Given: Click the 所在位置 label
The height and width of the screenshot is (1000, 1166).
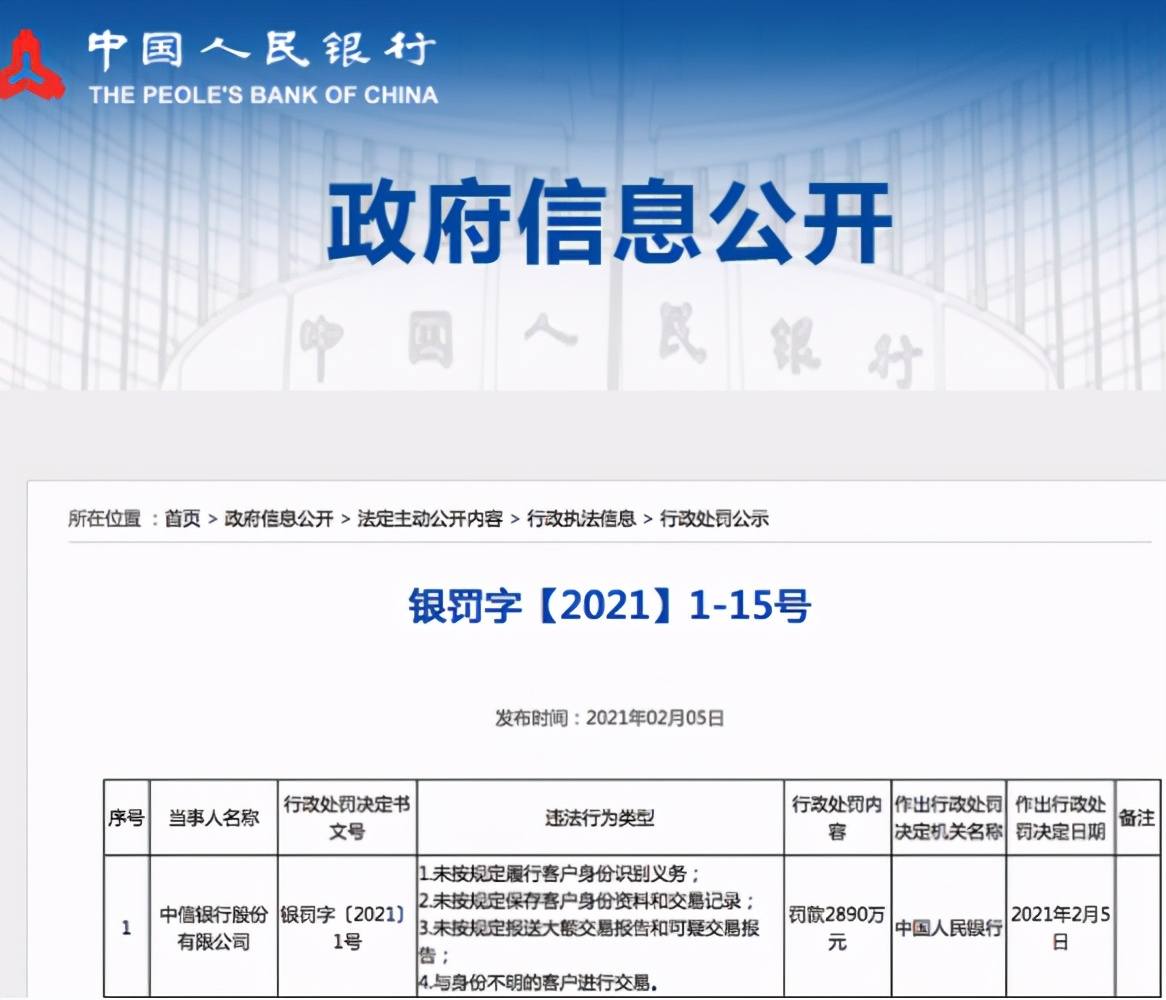Looking at the screenshot, I should [104, 518].
